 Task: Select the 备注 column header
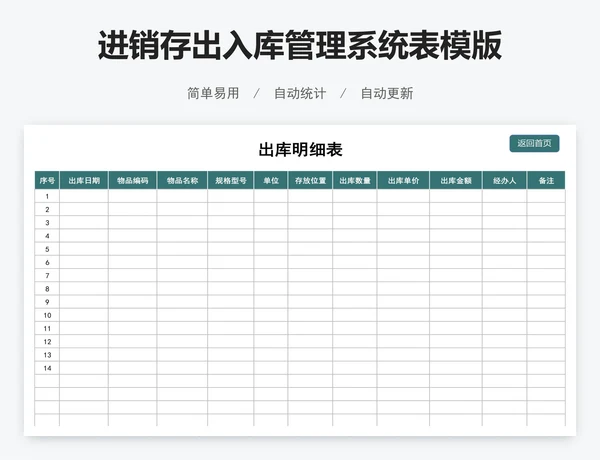click(546, 181)
